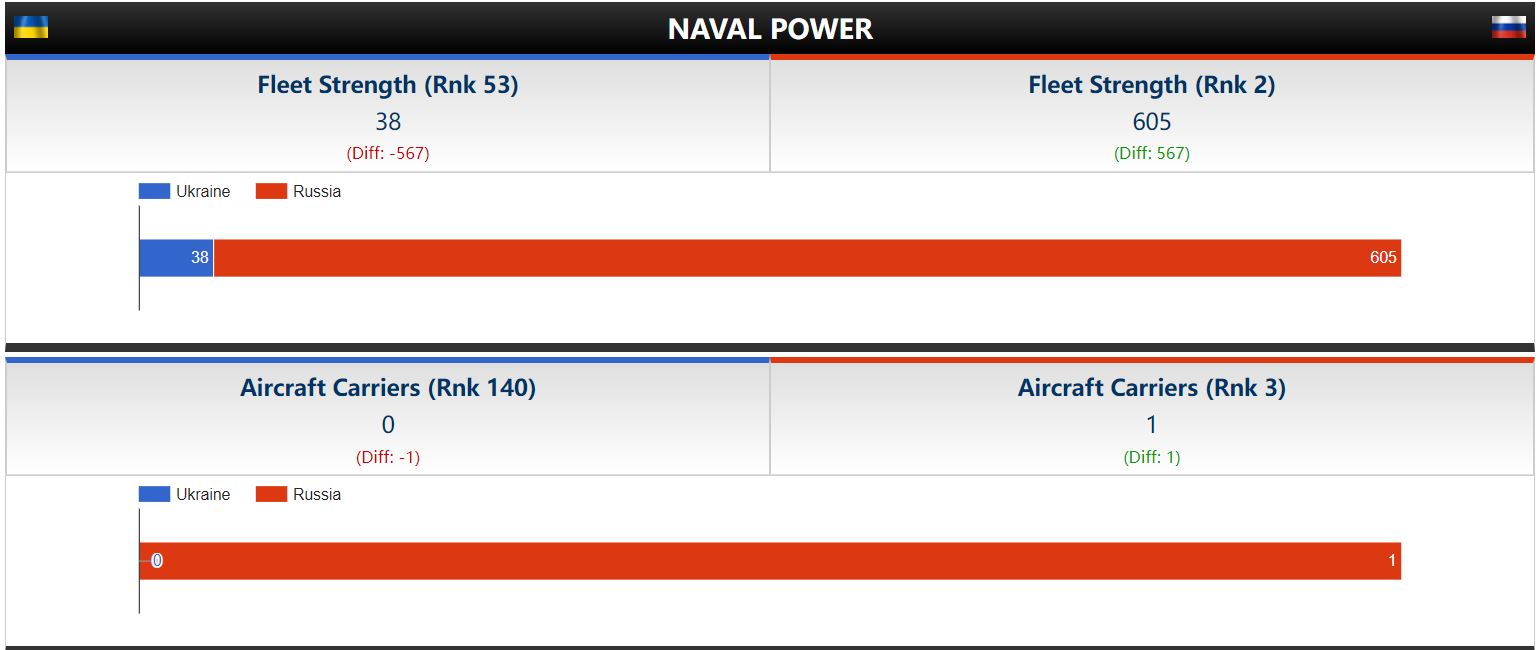The image size is (1538, 650).
Task: Toggle Ukraine legend swatch in Aircraft Carriers chart
Action: tap(154, 495)
